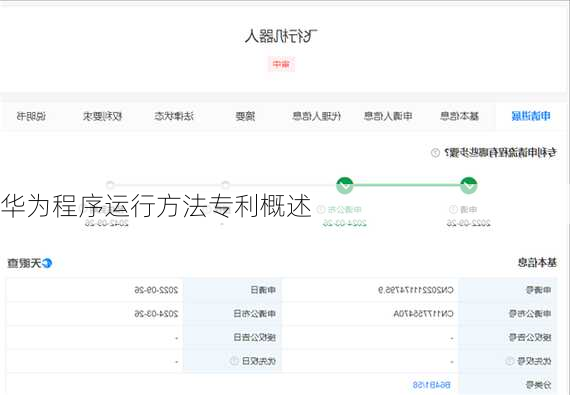Click the help icon next to 优先权日
This screenshot has height=395, width=570.
click(x=234, y=361)
